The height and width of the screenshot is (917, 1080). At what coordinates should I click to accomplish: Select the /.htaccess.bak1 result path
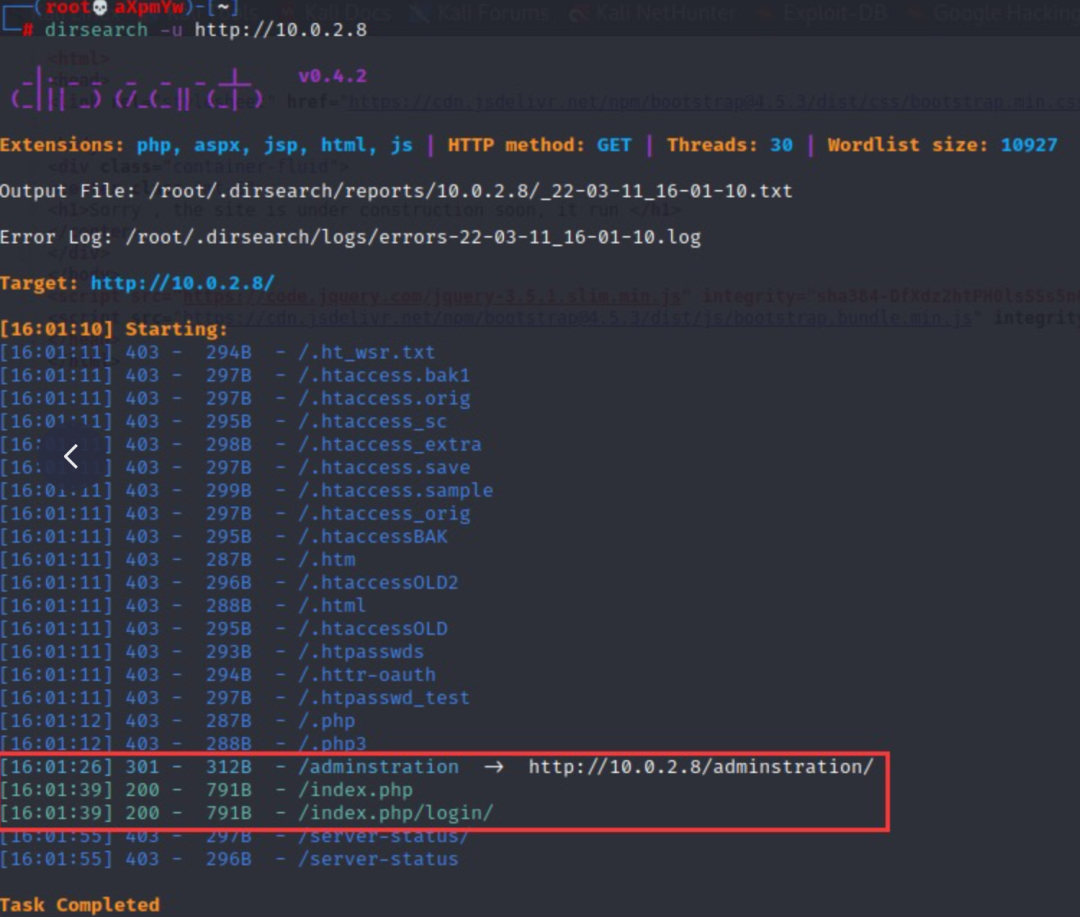pyautogui.click(x=384, y=375)
